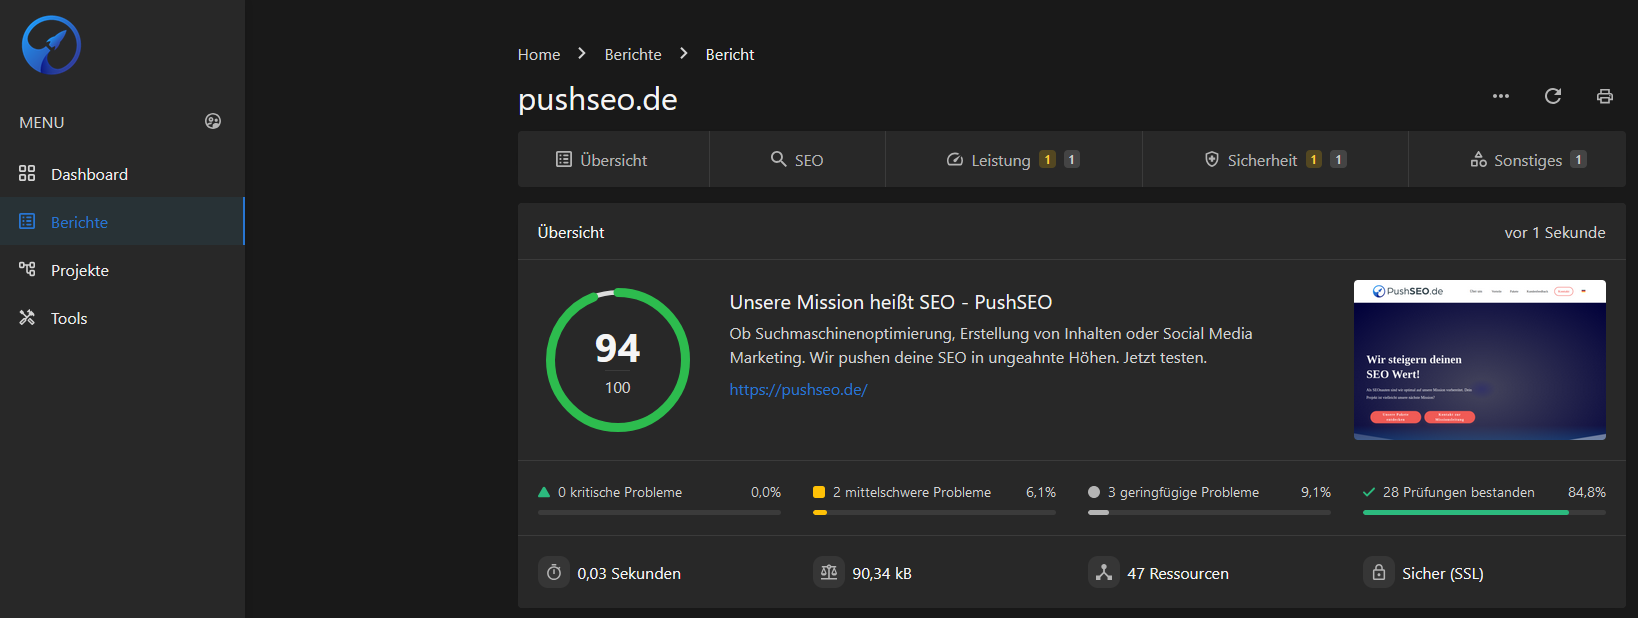
Task: Click the page title Unsere Mission heißt SEO
Action: point(891,302)
